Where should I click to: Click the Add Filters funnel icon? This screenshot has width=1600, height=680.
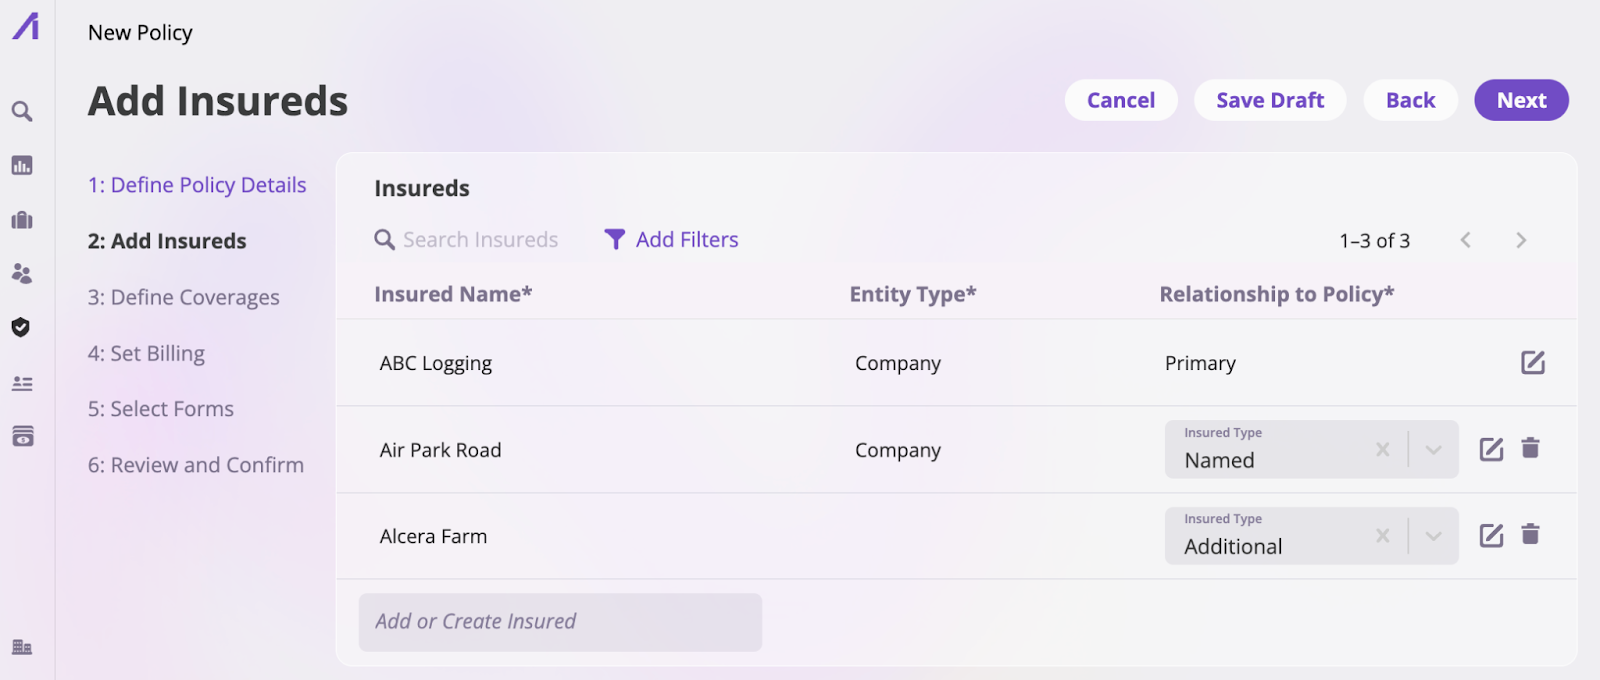pos(615,240)
